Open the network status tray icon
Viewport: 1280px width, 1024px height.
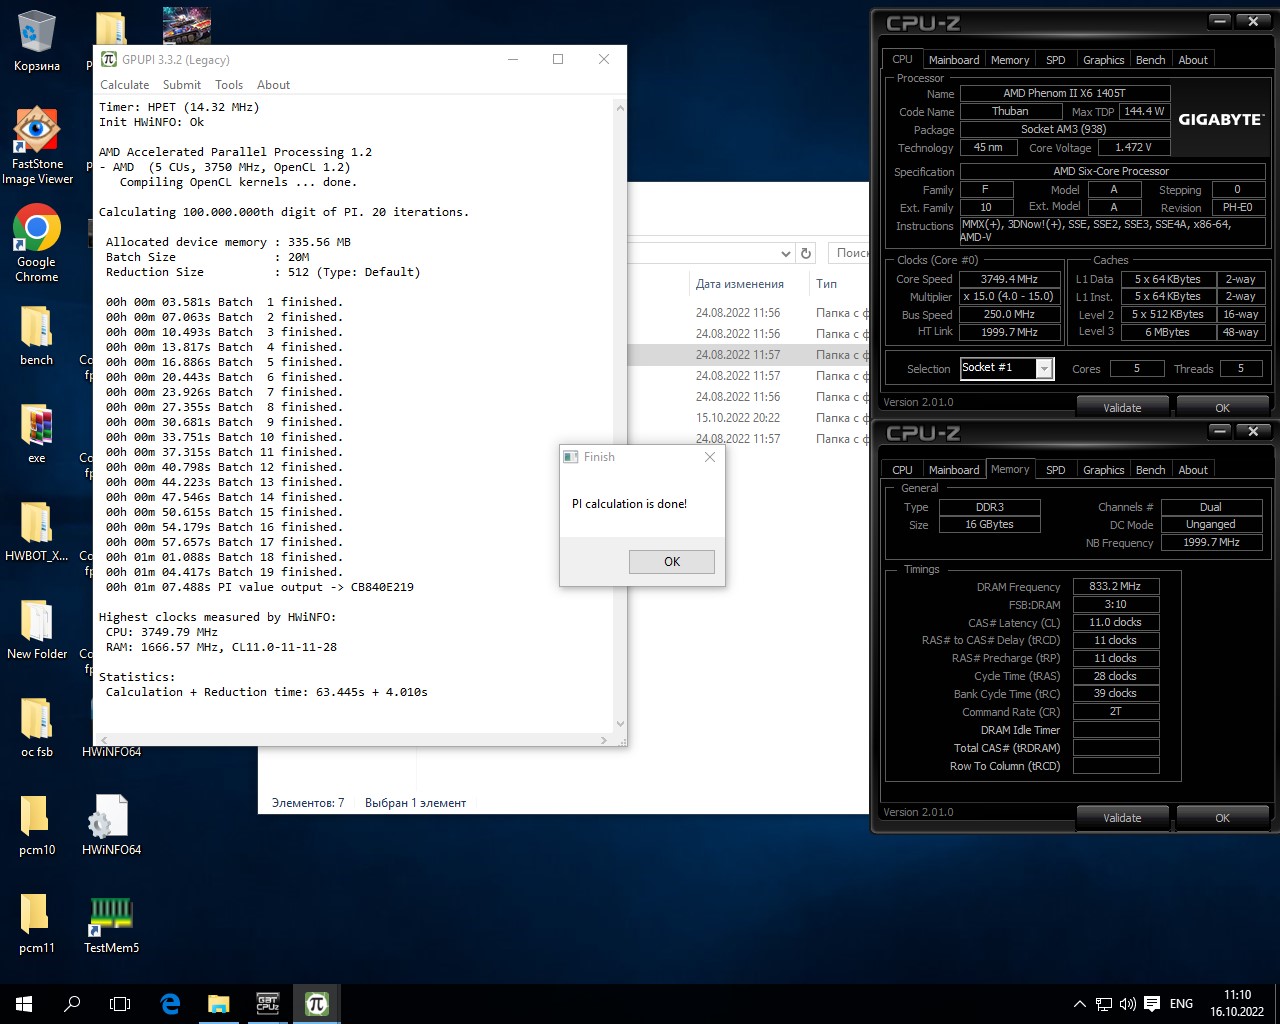(x=1104, y=1004)
